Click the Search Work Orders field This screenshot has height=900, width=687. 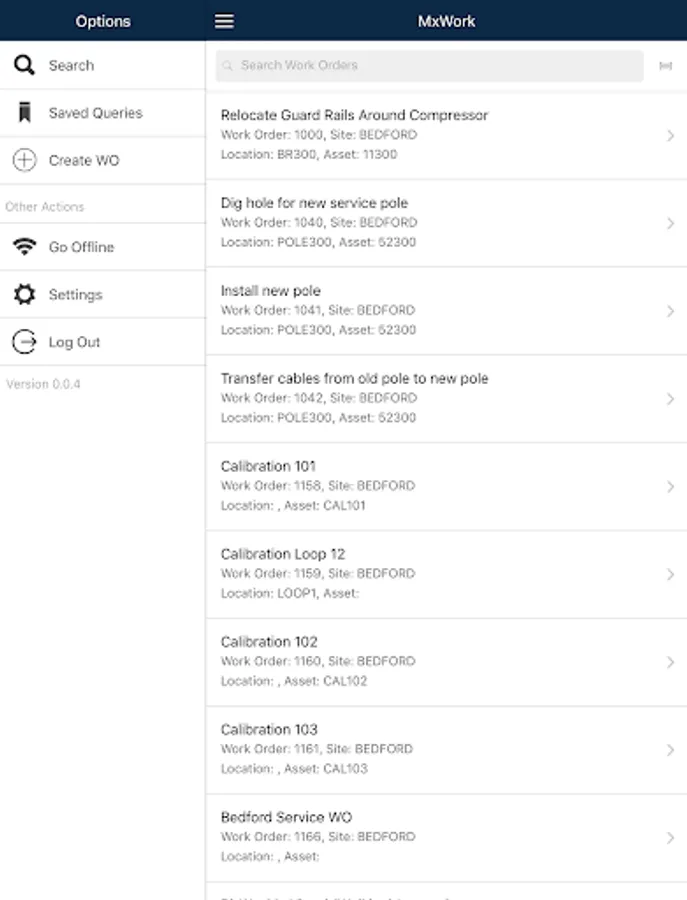(x=430, y=66)
